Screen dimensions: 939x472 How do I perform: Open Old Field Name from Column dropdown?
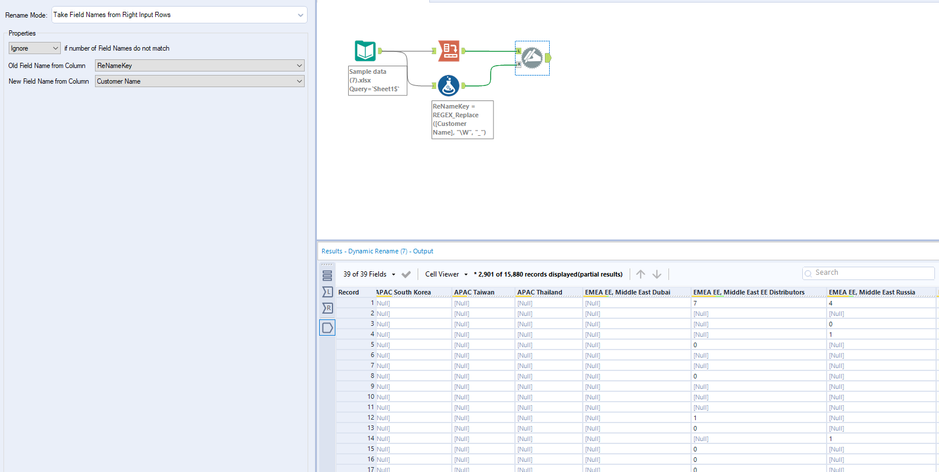click(200, 66)
